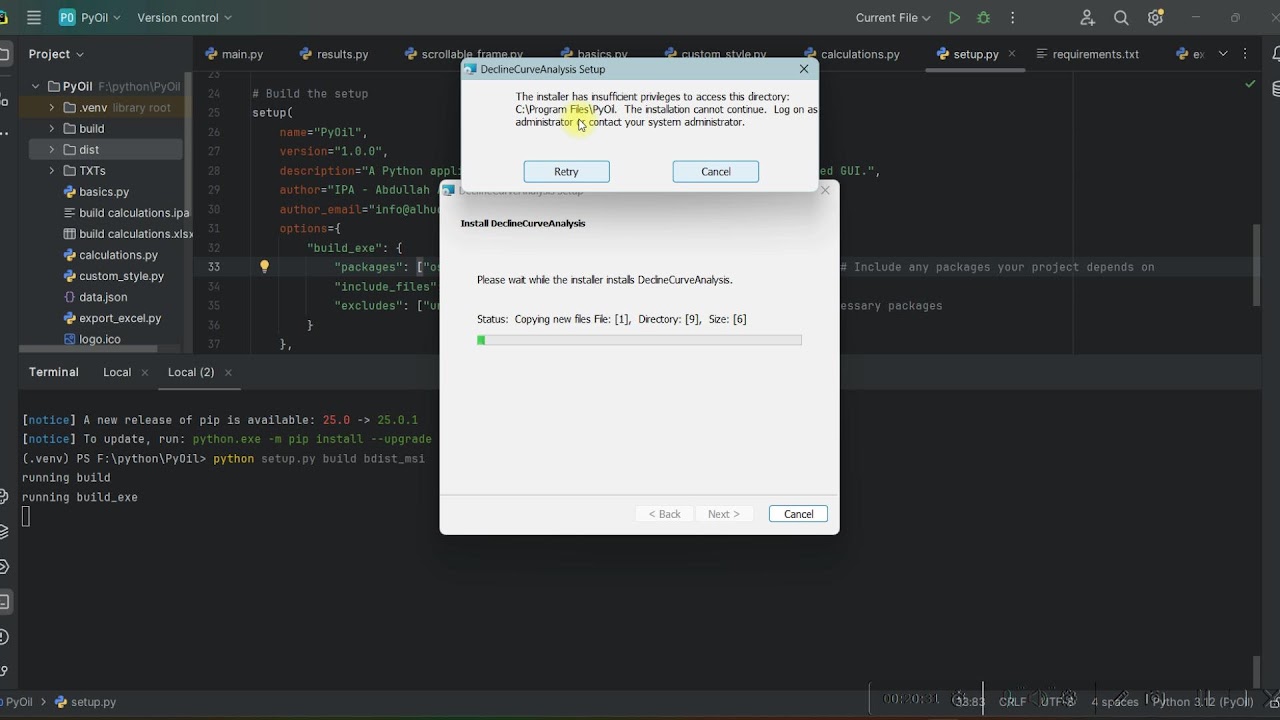Close the Local (2) terminal tab
1280x720 pixels.
coord(228,372)
